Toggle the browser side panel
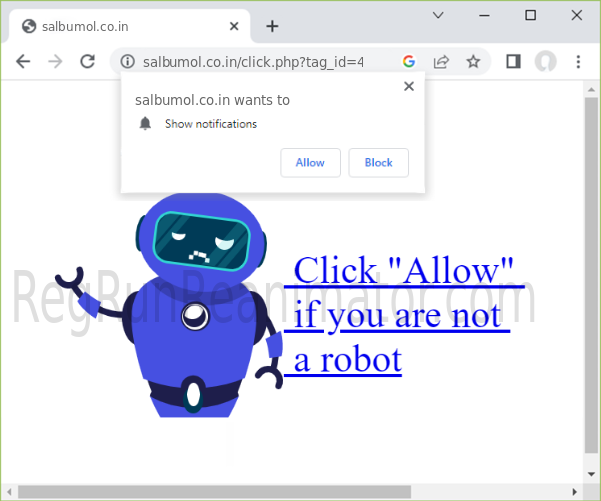601x501 pixels. 513,62
